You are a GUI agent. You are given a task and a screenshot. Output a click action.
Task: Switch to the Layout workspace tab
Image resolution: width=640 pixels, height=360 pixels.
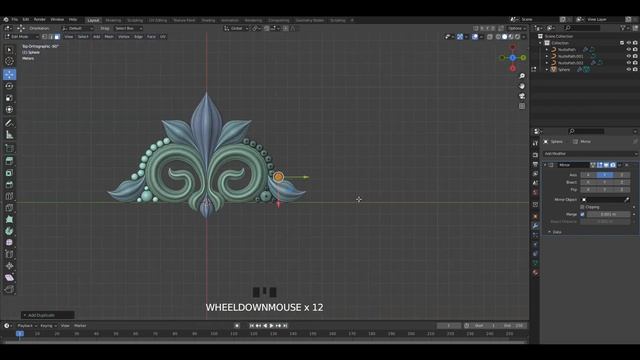click(x=93, y=20)
